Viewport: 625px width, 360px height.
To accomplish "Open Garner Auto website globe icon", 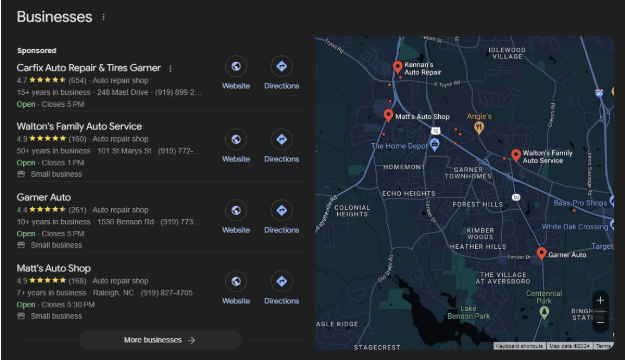I will tap(236, 210).
